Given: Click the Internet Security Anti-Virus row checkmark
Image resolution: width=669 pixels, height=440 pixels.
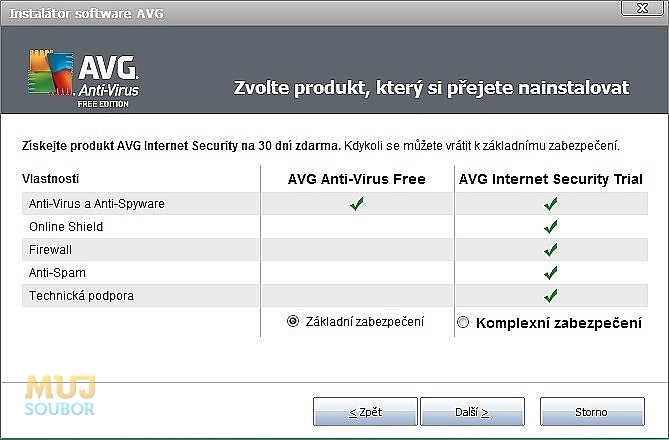Looking at the screenshot, I should tap(551, 204).
